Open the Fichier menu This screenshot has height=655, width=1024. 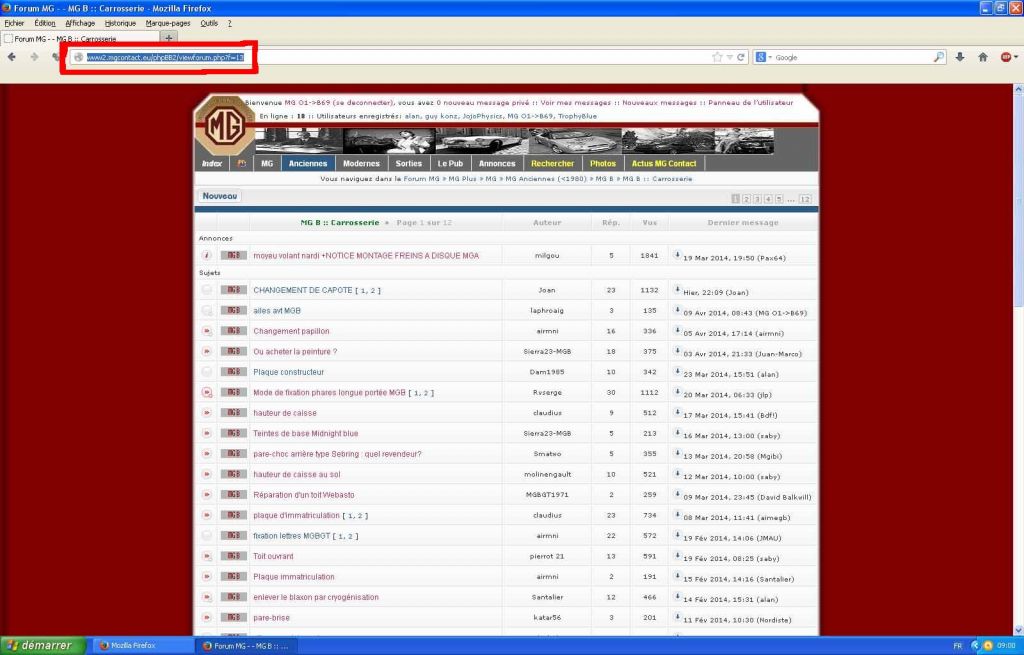(x=14, y=23)
